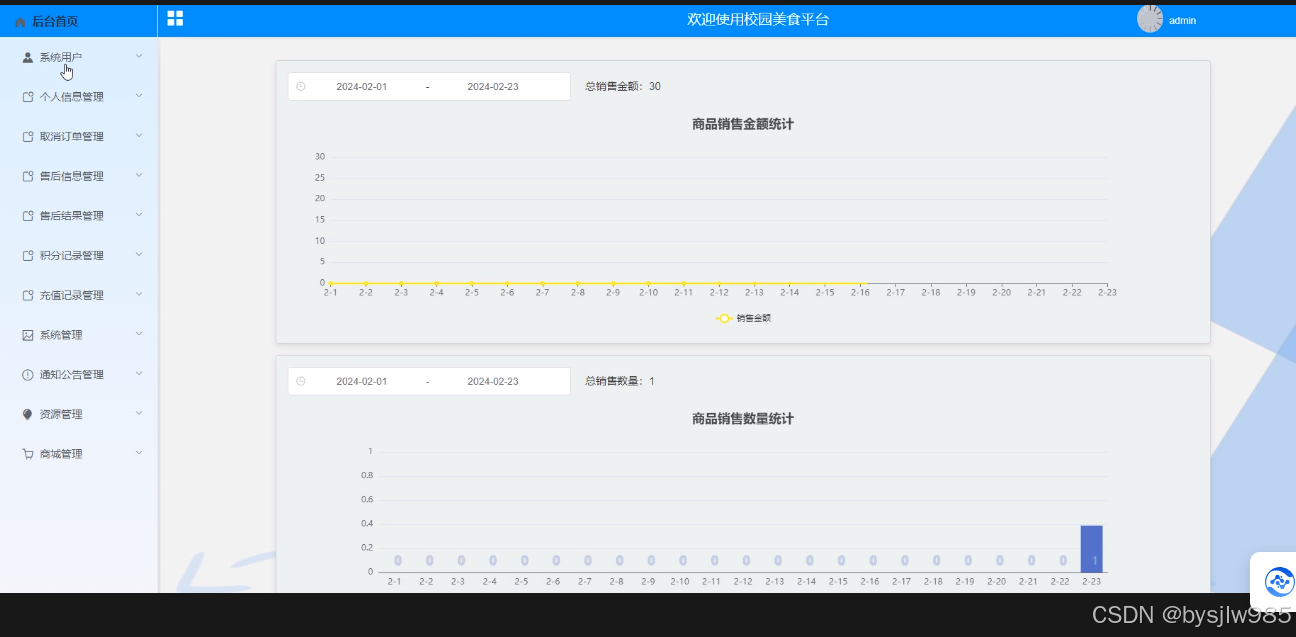Click the icon beside 售后结果管理
Viewport: 1296px width, 637px height.
pos(28,216)
